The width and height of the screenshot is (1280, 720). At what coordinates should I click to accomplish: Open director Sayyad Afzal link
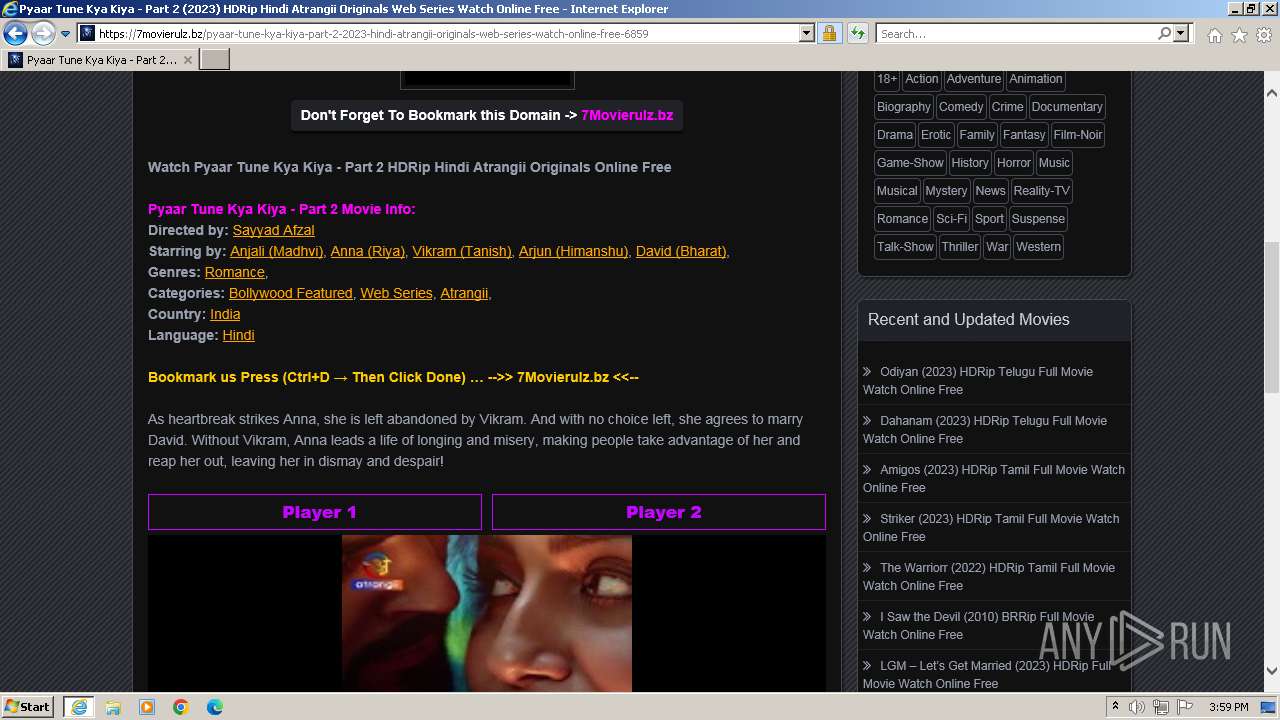point(273,230)
